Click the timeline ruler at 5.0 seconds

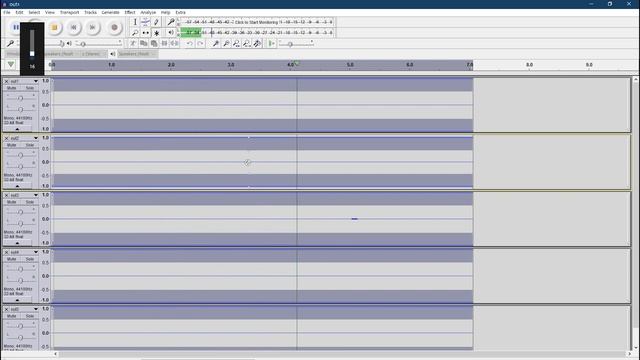(350, 65)
